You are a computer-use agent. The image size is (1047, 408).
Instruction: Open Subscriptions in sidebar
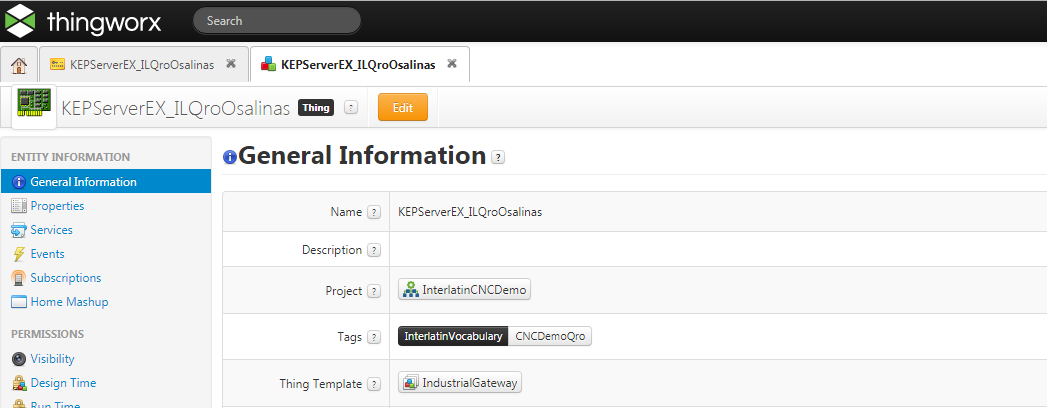click(65, 278)
